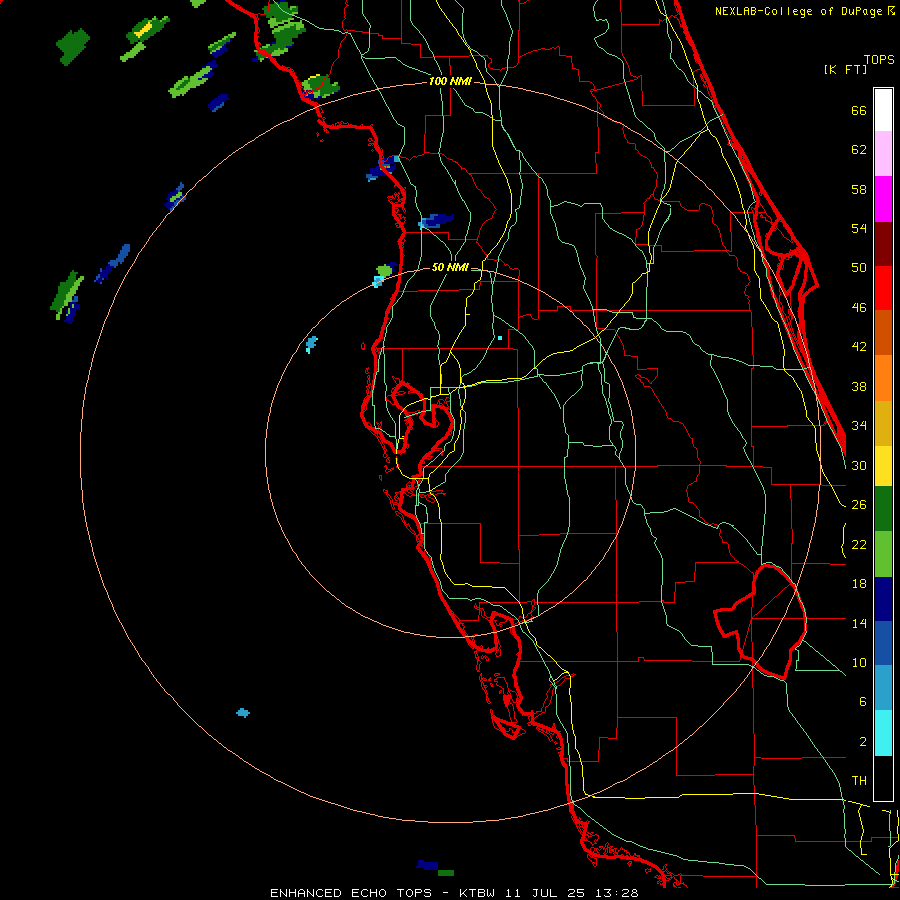Click the dark green legend swatch
Screen dimensions: 900x900
883,509
